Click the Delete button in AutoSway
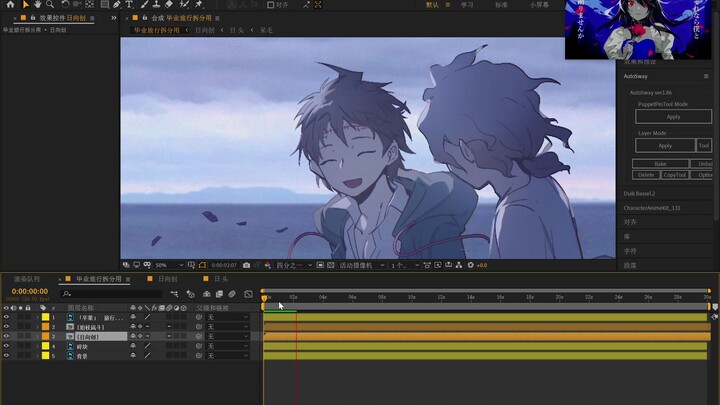 tap(646, 175)
